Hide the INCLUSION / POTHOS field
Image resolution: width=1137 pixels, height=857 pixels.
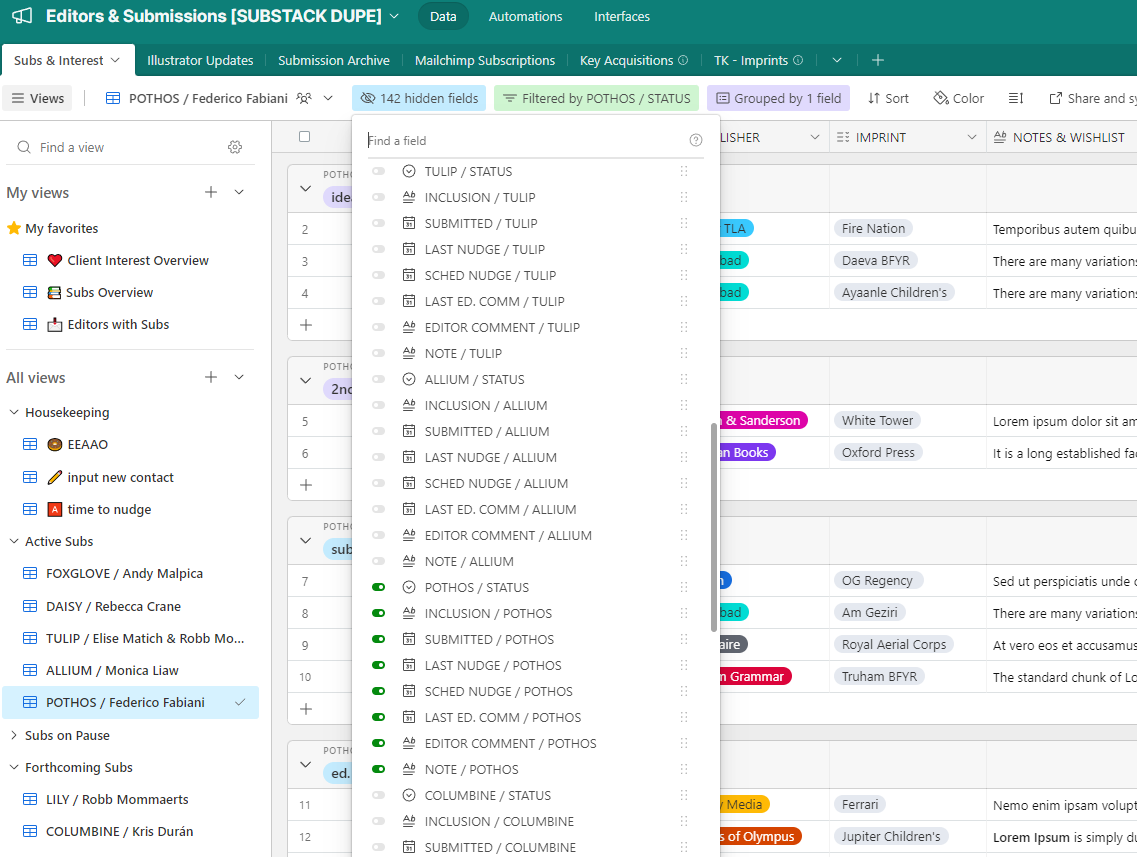[379, 613]
